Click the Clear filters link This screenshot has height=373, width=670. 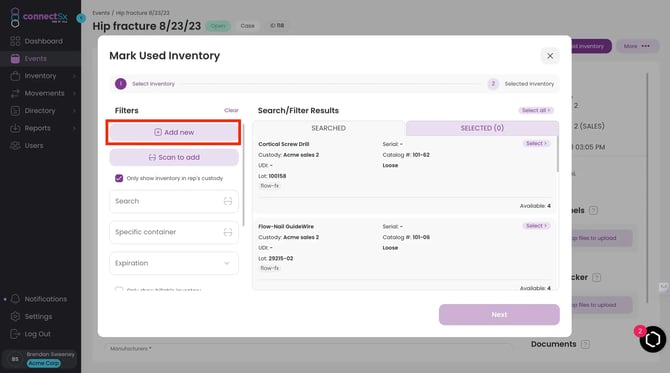click(231, 110)
